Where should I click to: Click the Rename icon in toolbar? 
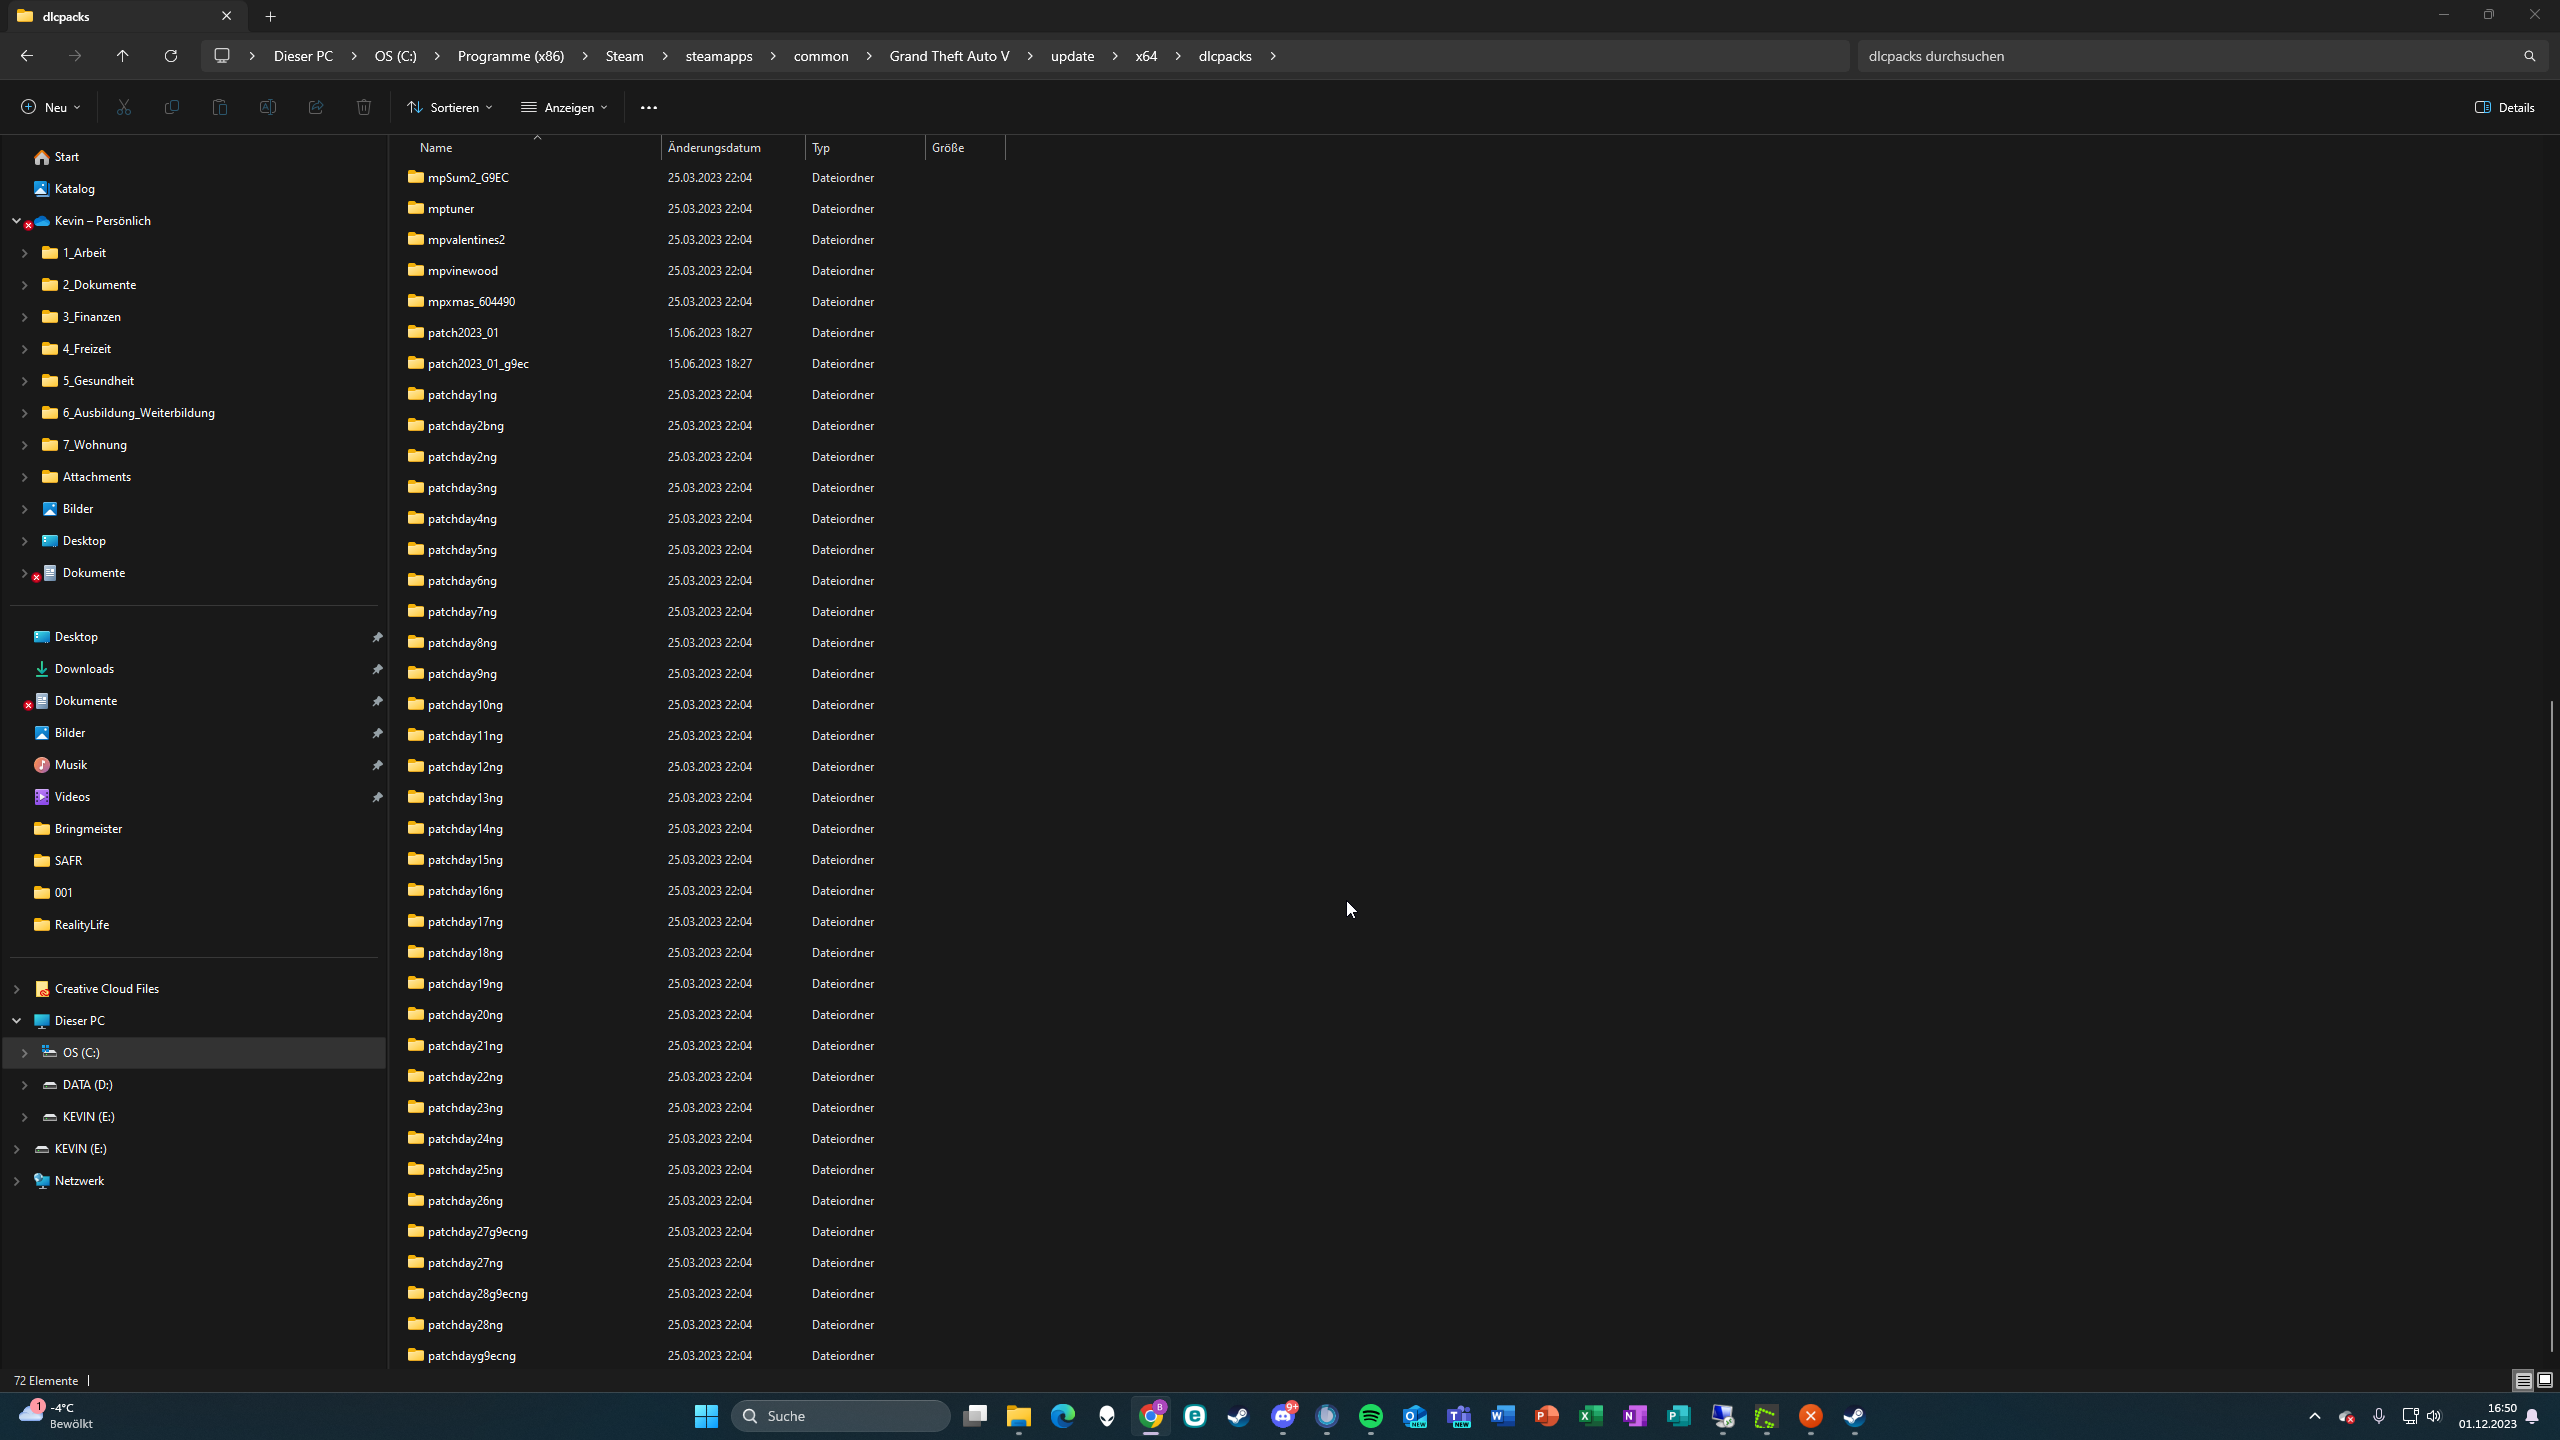pos(268,107)
